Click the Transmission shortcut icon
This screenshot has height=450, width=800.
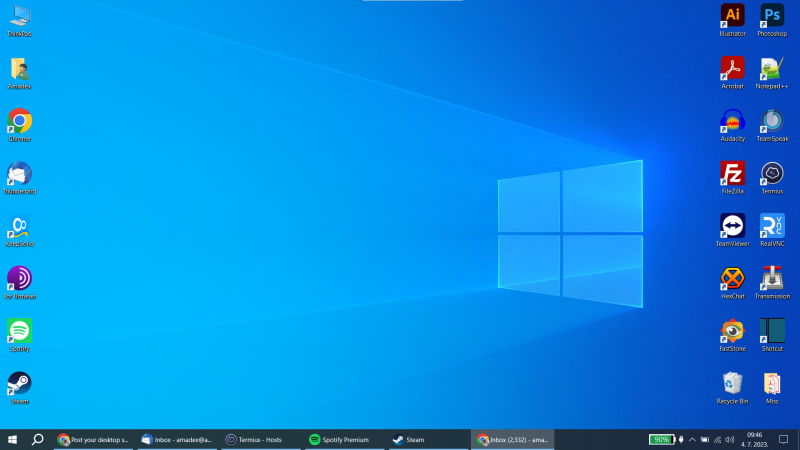tap(772, 278)
